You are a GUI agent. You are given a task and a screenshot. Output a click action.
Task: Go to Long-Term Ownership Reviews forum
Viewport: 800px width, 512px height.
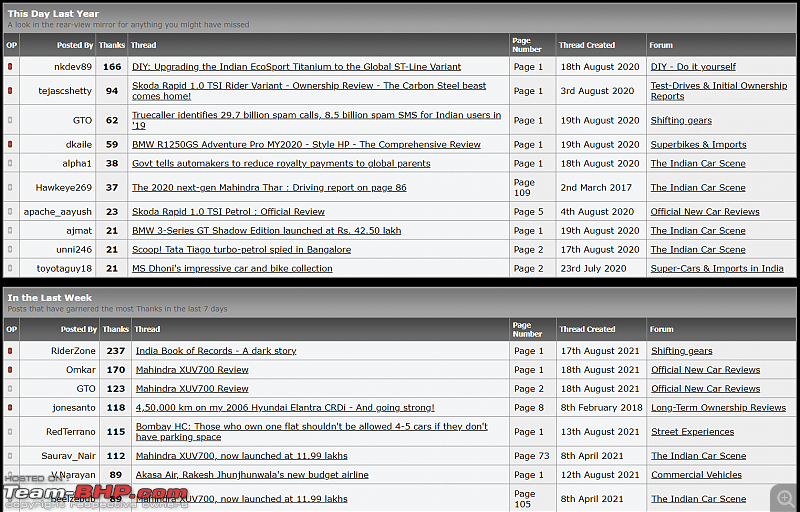click(x=718, y=407)
